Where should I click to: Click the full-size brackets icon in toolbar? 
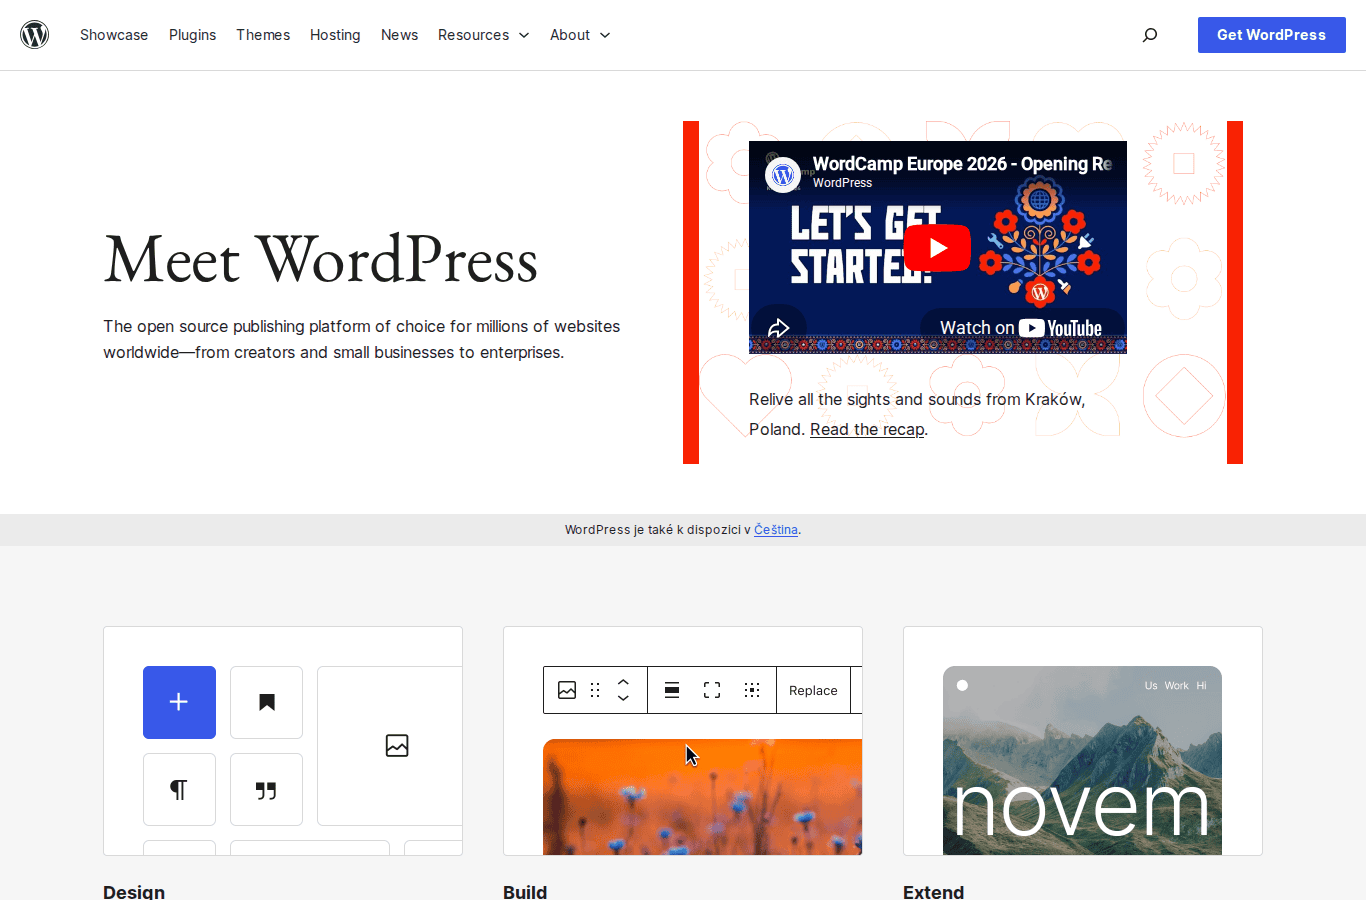pyautogui.click(x=712, y=690)
